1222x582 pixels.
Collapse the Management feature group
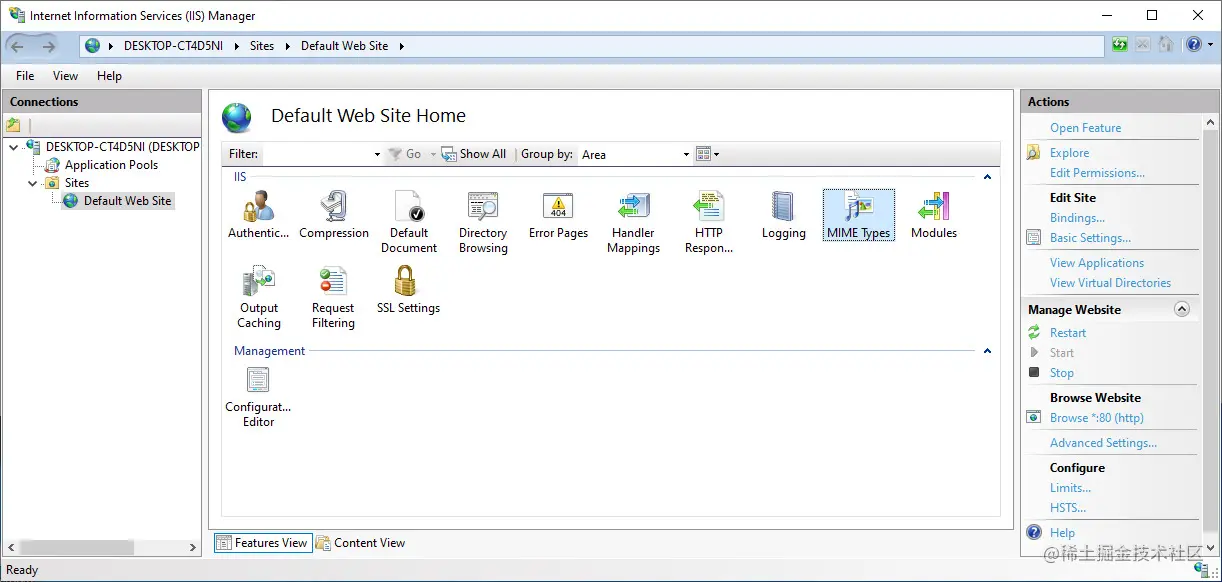click(x=987, y=351)
